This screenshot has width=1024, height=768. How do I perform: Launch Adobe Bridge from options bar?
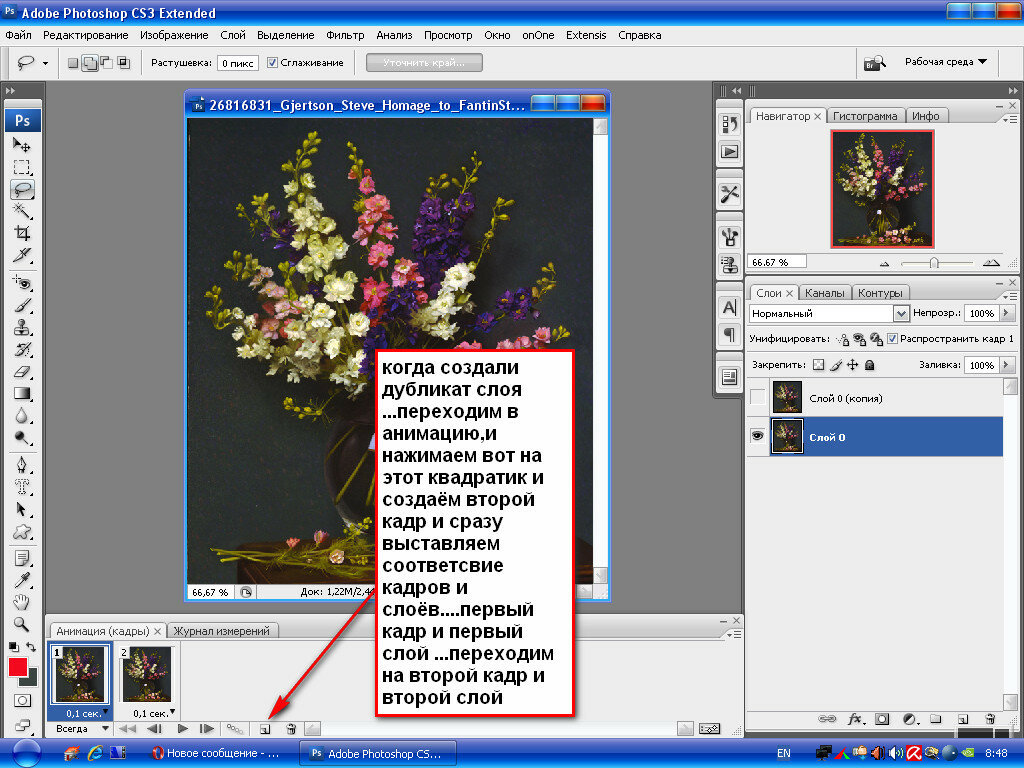coord(874,63)
